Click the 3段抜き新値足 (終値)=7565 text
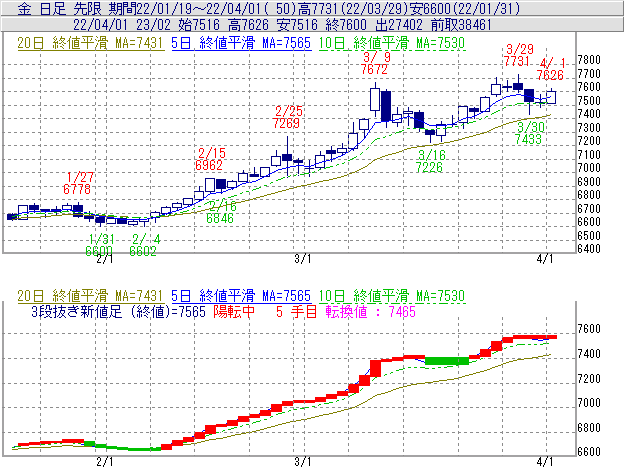The width and height of the screenshot is (624, 475). [119, 311]
